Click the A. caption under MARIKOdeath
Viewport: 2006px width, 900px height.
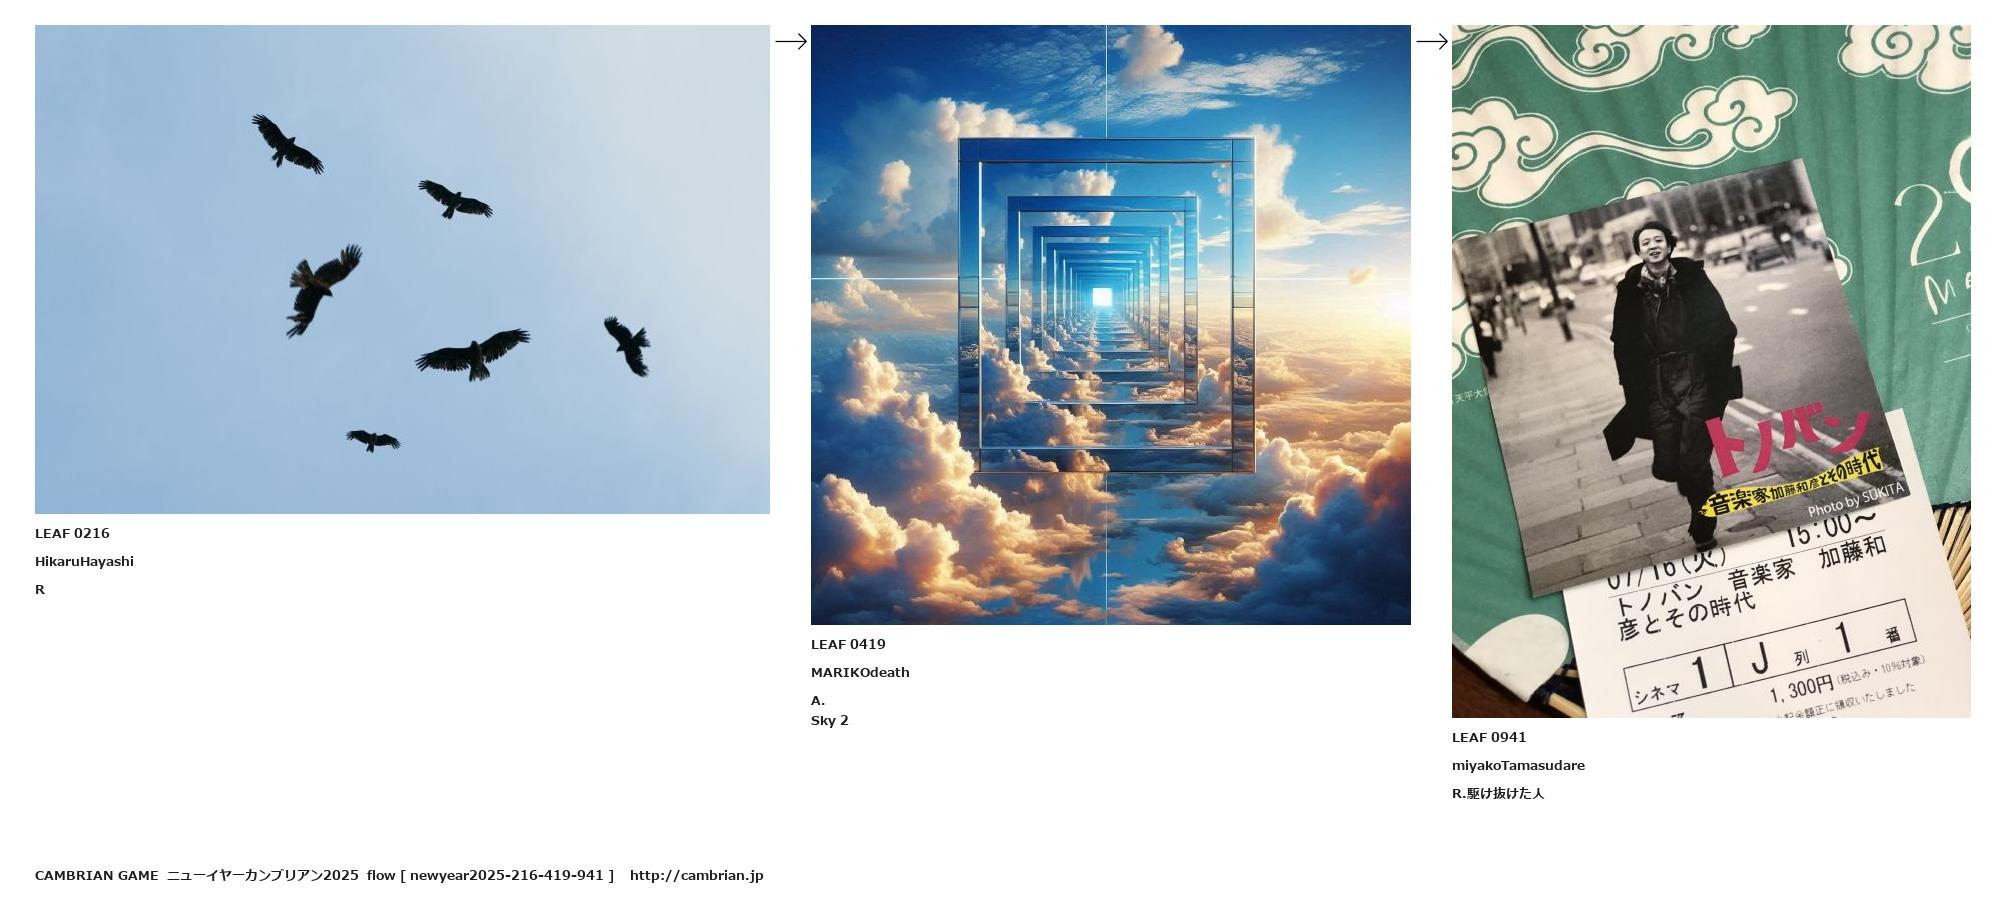(x=818, y=701)
